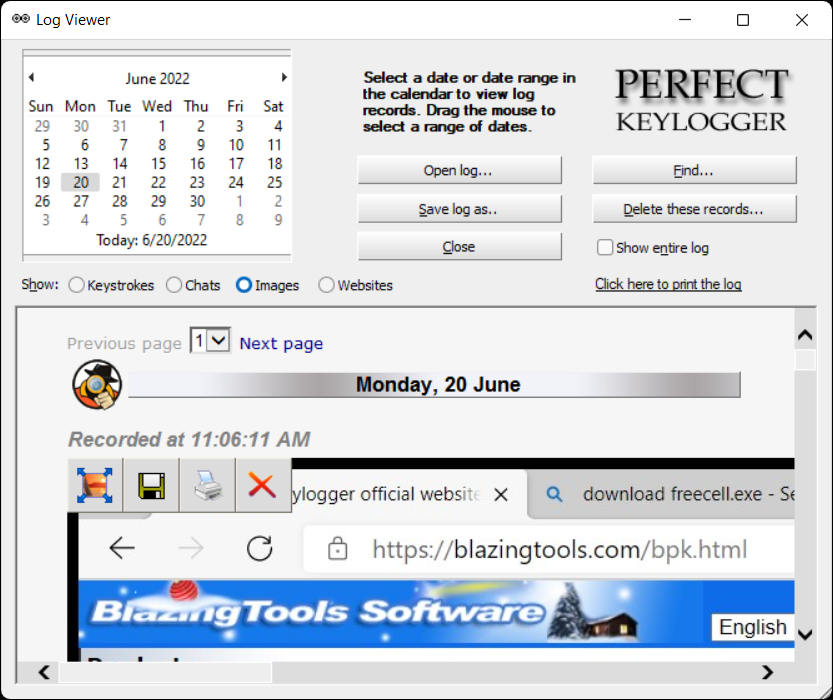Viewport: 833px width, 700px height.
Task: Select June 30 in the calendar
Action: coord(197,201)
